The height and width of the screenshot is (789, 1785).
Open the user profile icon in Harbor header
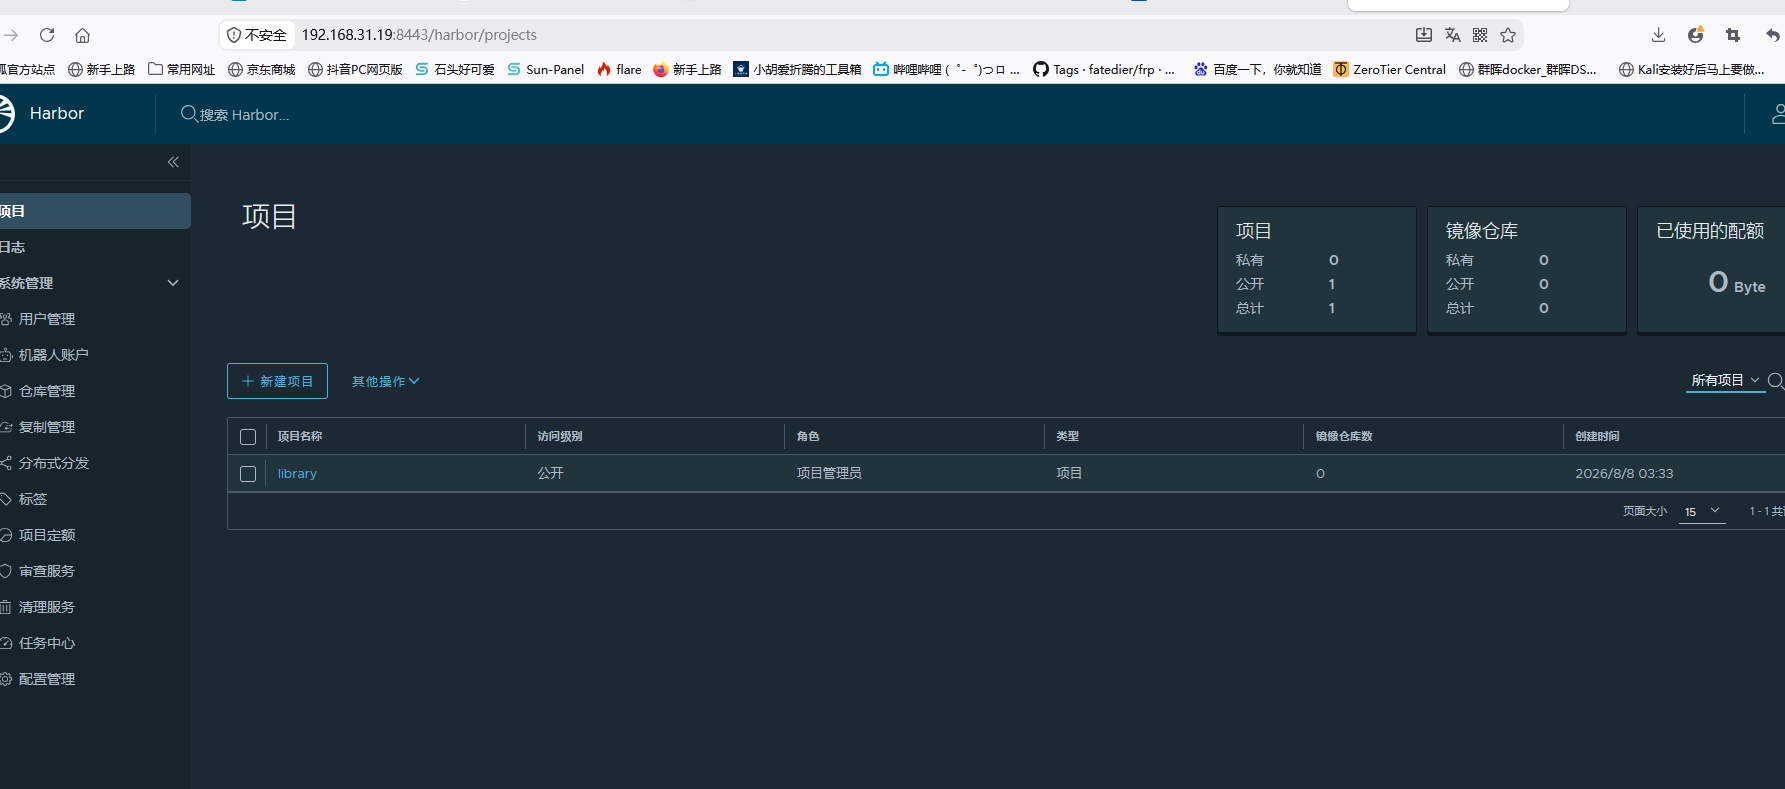pyautogui.click(x=1777, y=114)
